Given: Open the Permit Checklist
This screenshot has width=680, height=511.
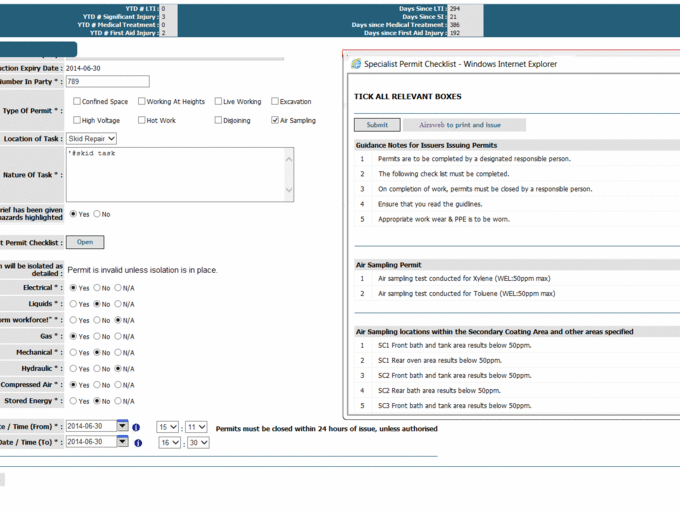Looking at the screenshot, I should 85,242.
